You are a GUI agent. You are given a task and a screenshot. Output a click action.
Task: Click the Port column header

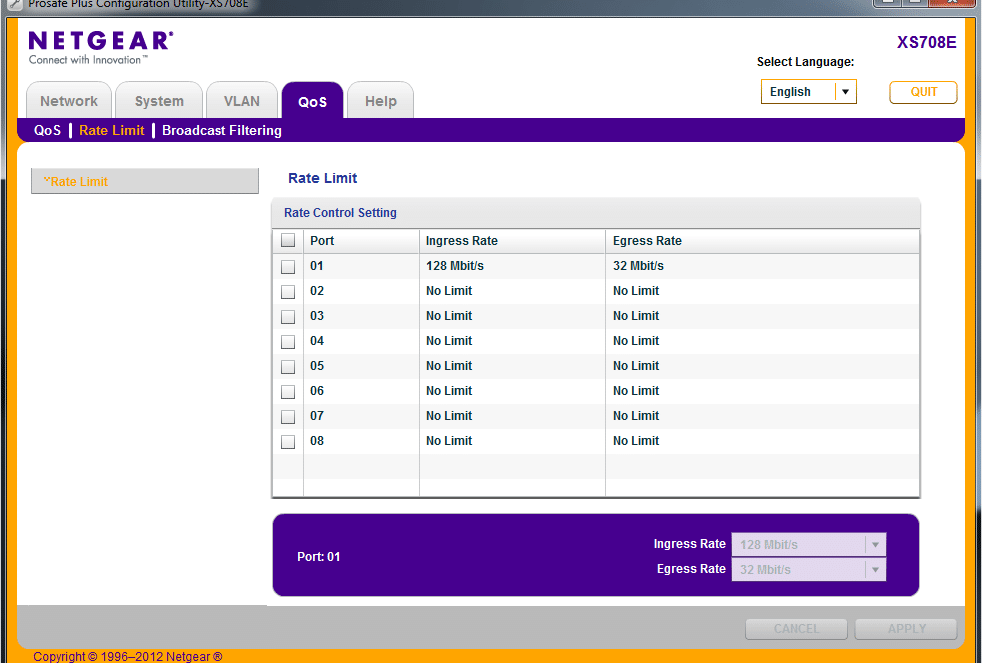361,241
